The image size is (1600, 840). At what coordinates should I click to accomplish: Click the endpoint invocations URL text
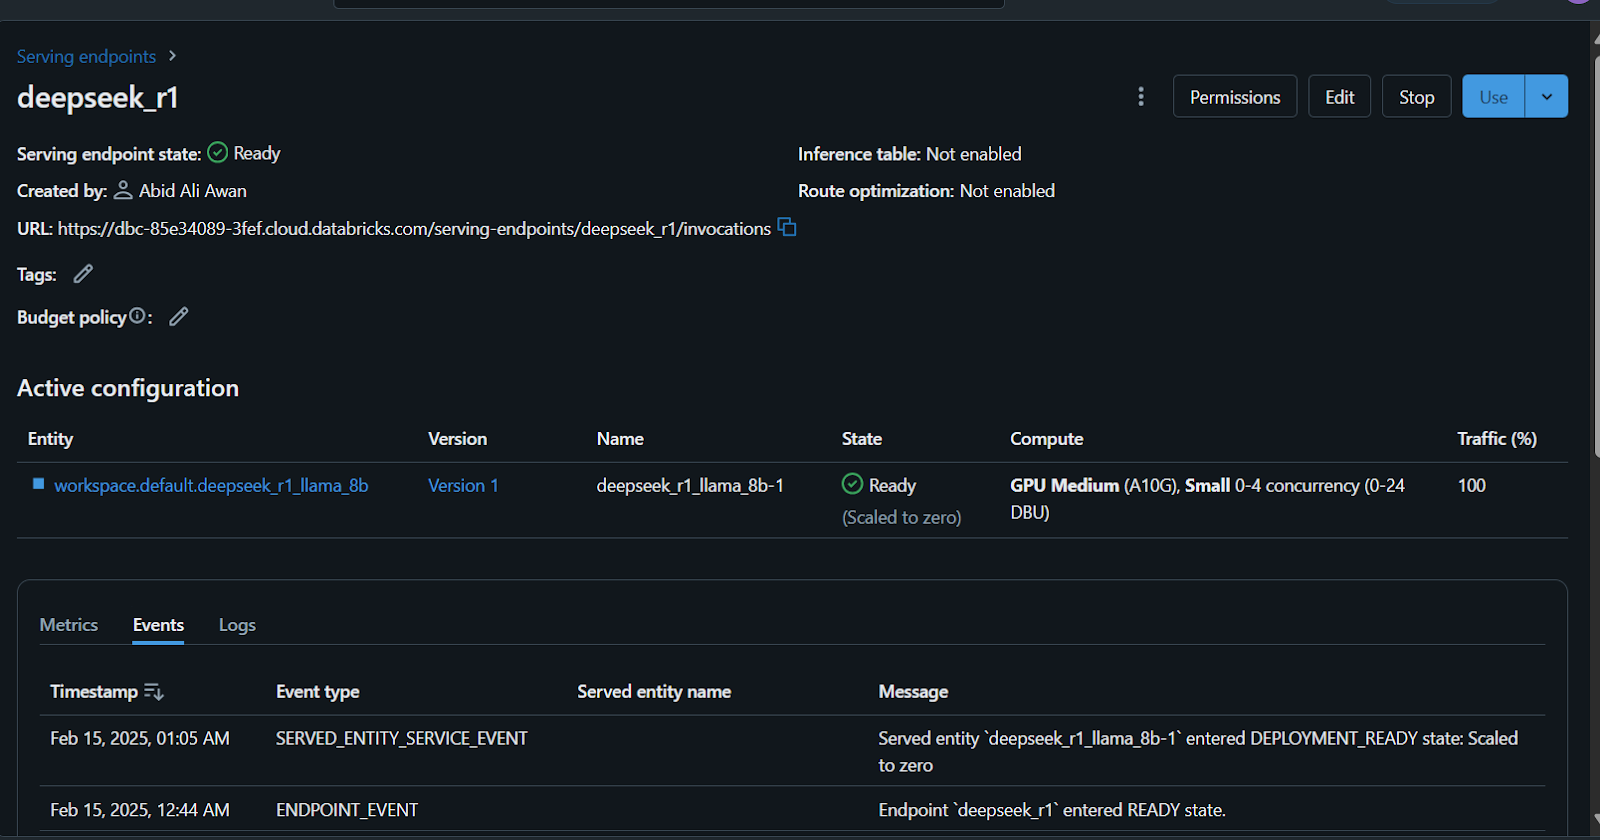click(414, 229)
